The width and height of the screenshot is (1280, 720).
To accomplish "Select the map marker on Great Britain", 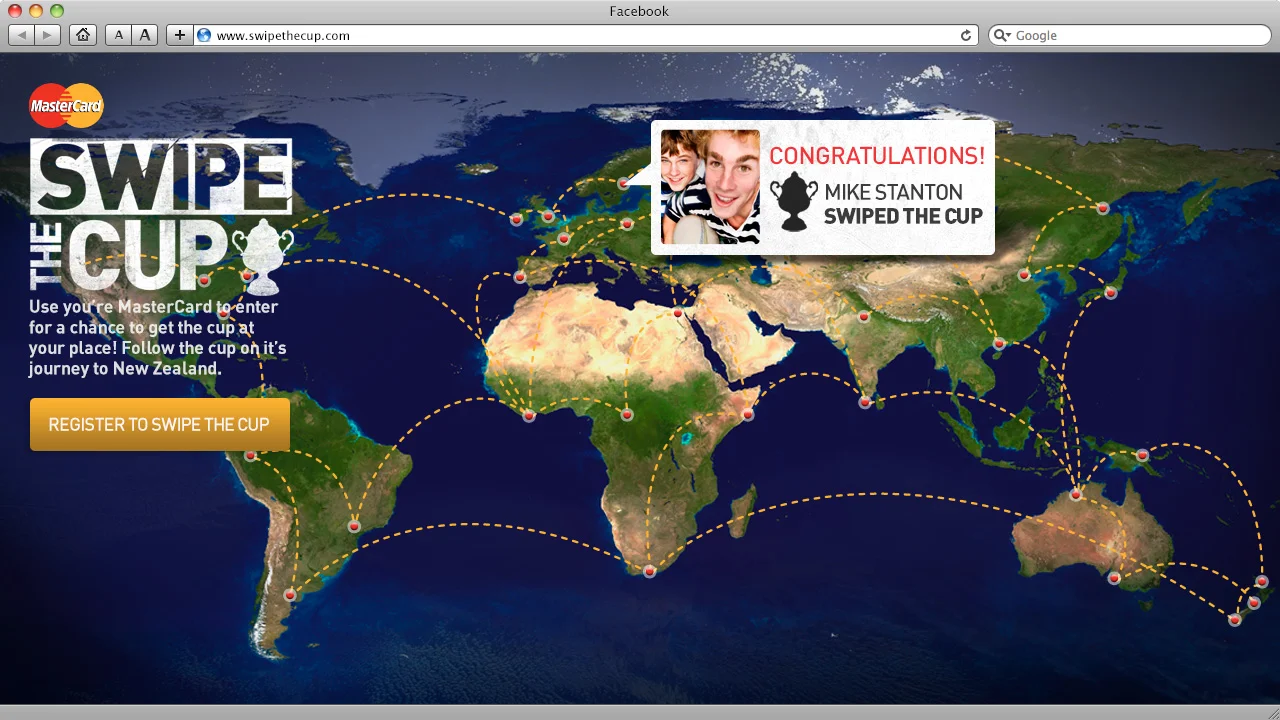I will [548, 216].
